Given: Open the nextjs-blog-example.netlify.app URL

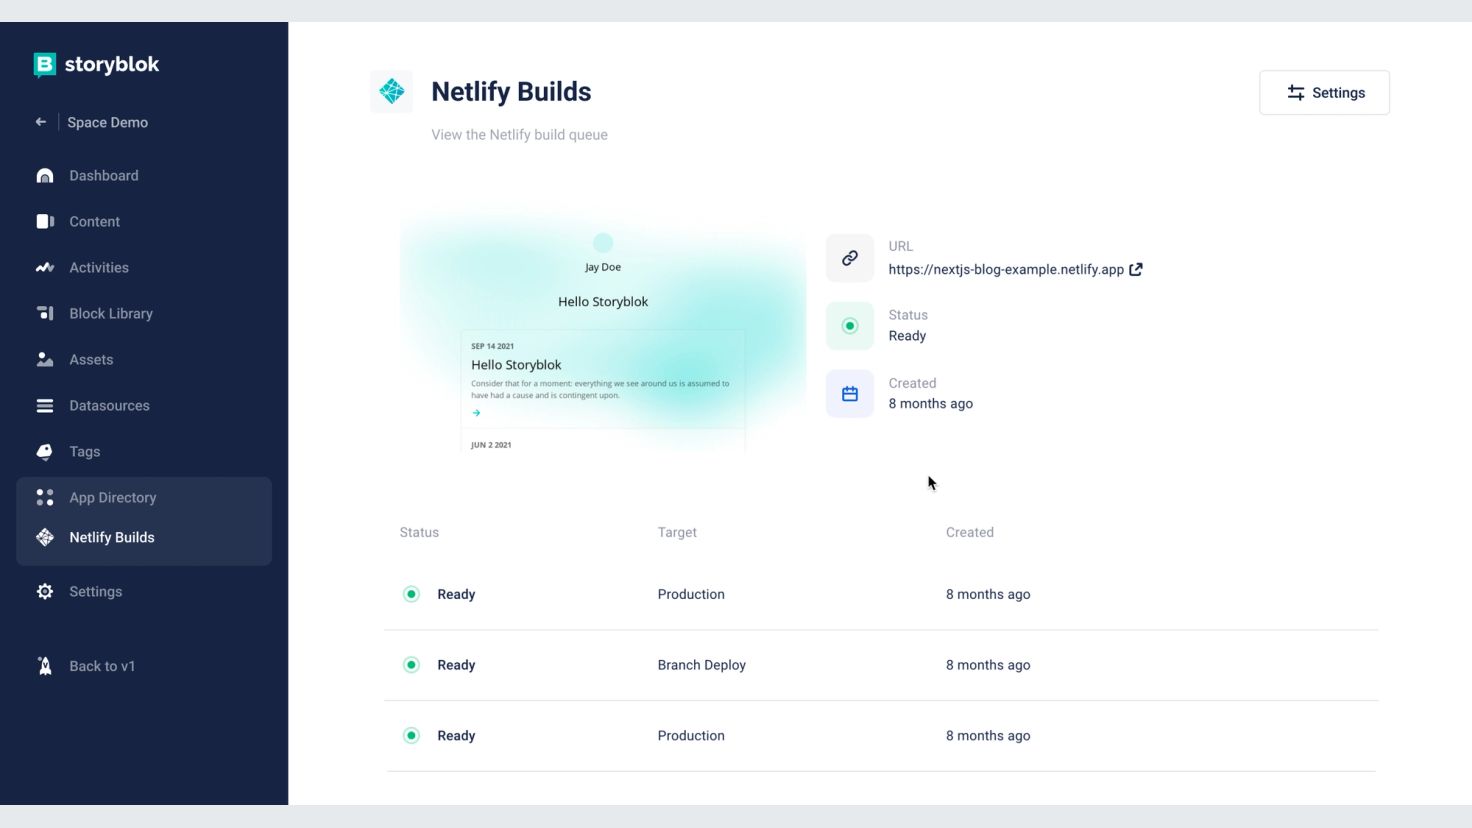Looking at the screenshot, I should click(x=1006, y=269).
